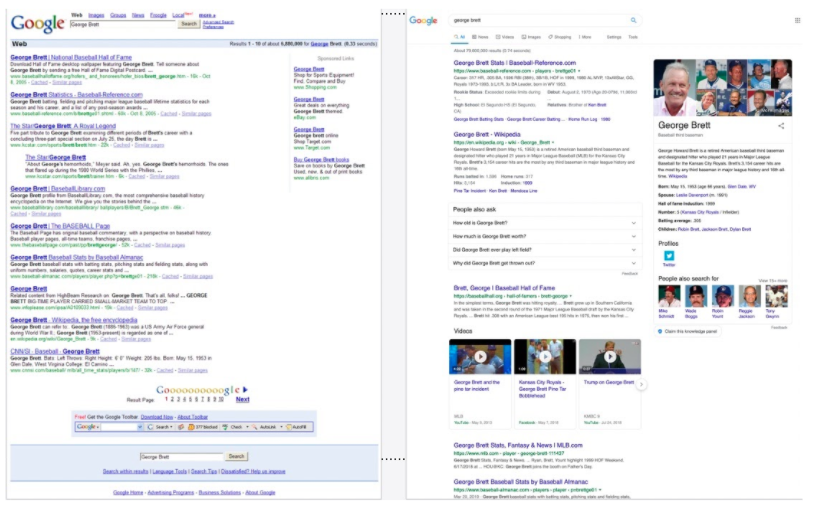Click the share icon in George Brett panel
The height and width of the screenshot is (516, 828).
(x=781, y=126)
